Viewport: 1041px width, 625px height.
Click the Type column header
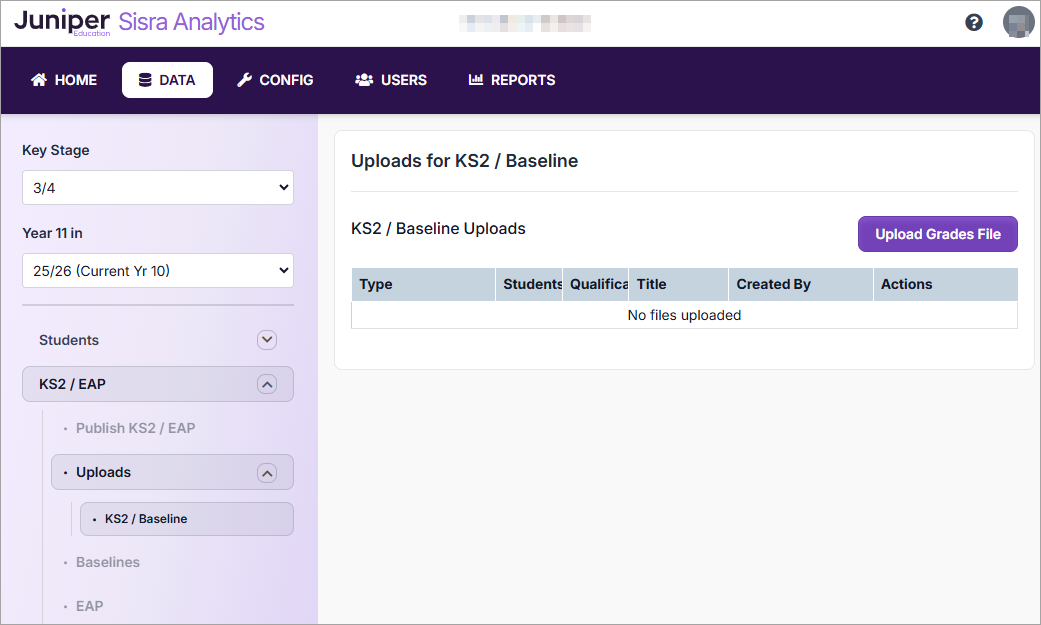coord(375,284)
